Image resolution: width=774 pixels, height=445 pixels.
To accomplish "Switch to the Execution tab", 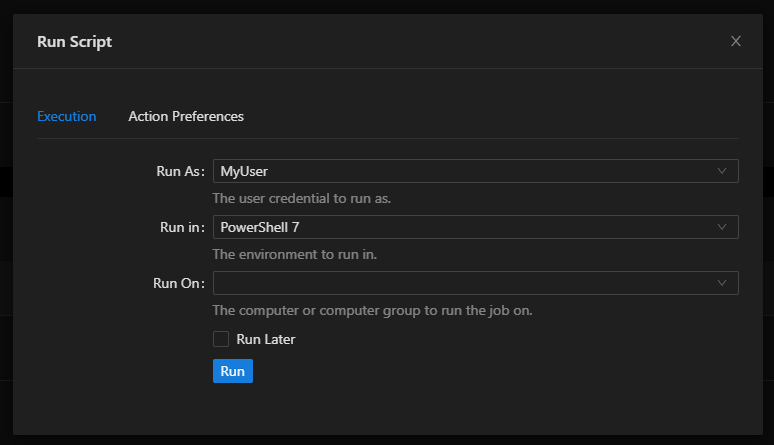I will [67, 116].
